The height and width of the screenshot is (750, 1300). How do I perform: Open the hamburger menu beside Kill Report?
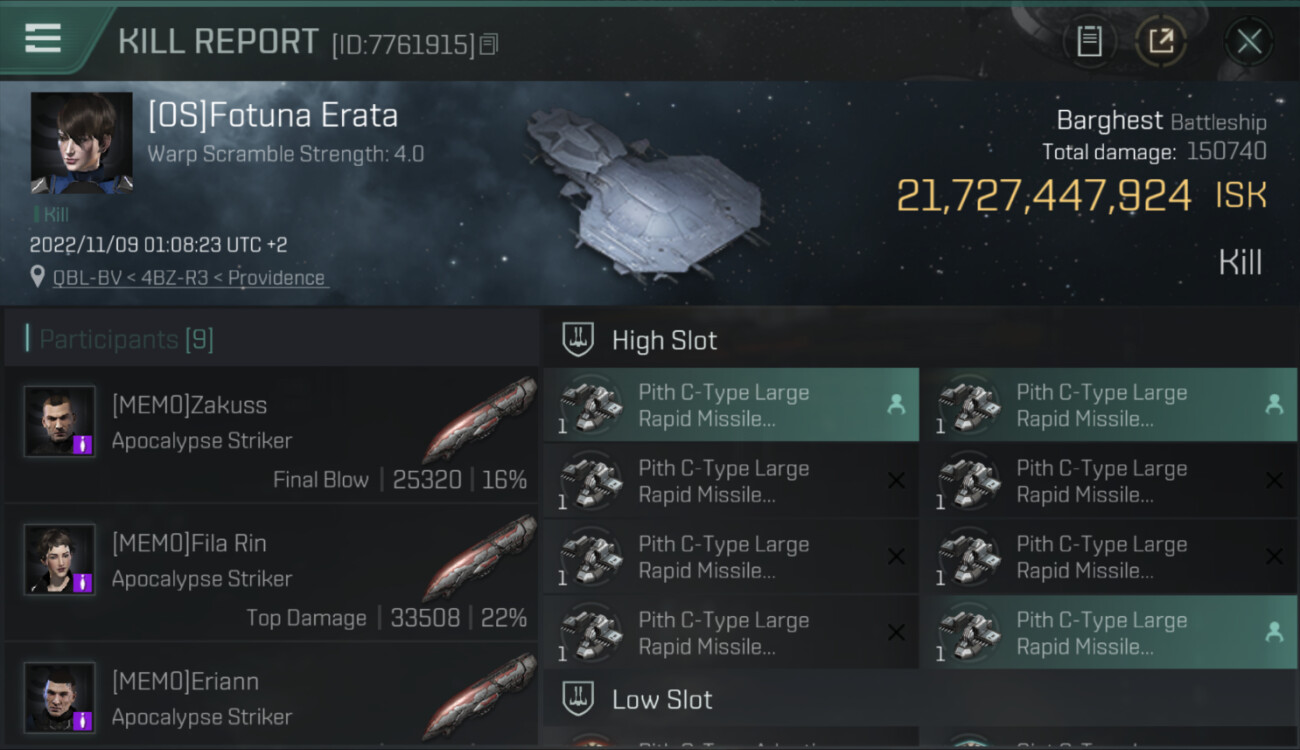pyautogui.click(x=43, y=39)
